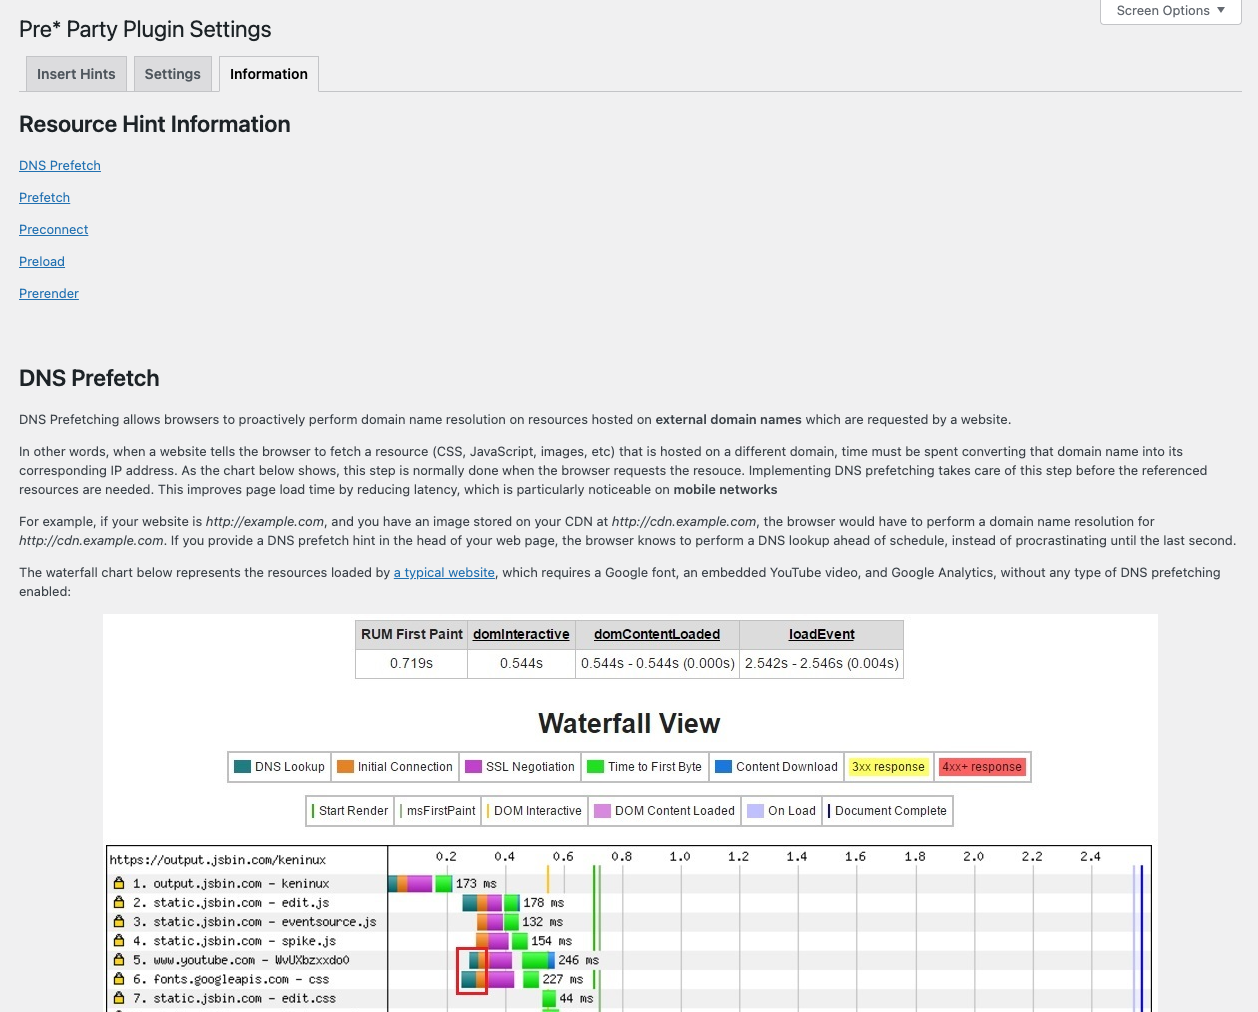Switch to the Insert Hints tab
Screen dimensions: 1258x1012
[x=76, y=74]
